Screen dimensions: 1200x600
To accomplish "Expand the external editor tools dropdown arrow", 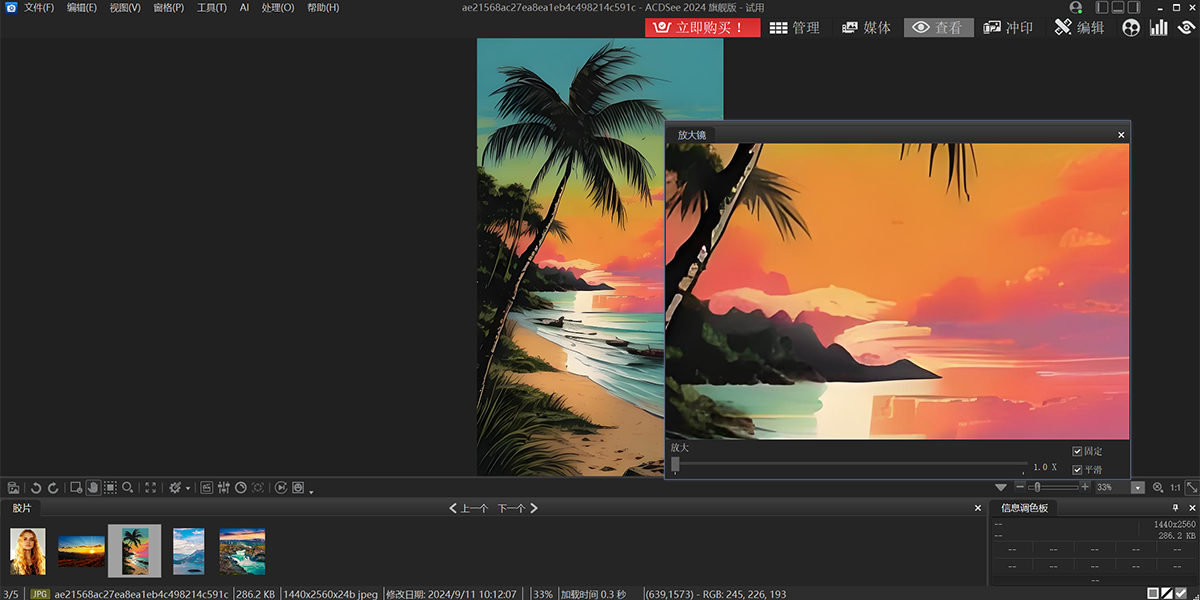I will (x=188, y=489).
